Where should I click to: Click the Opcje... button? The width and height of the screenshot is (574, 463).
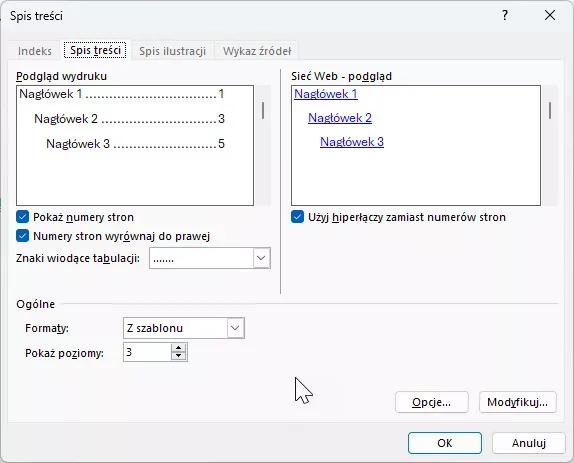[432, 402]
